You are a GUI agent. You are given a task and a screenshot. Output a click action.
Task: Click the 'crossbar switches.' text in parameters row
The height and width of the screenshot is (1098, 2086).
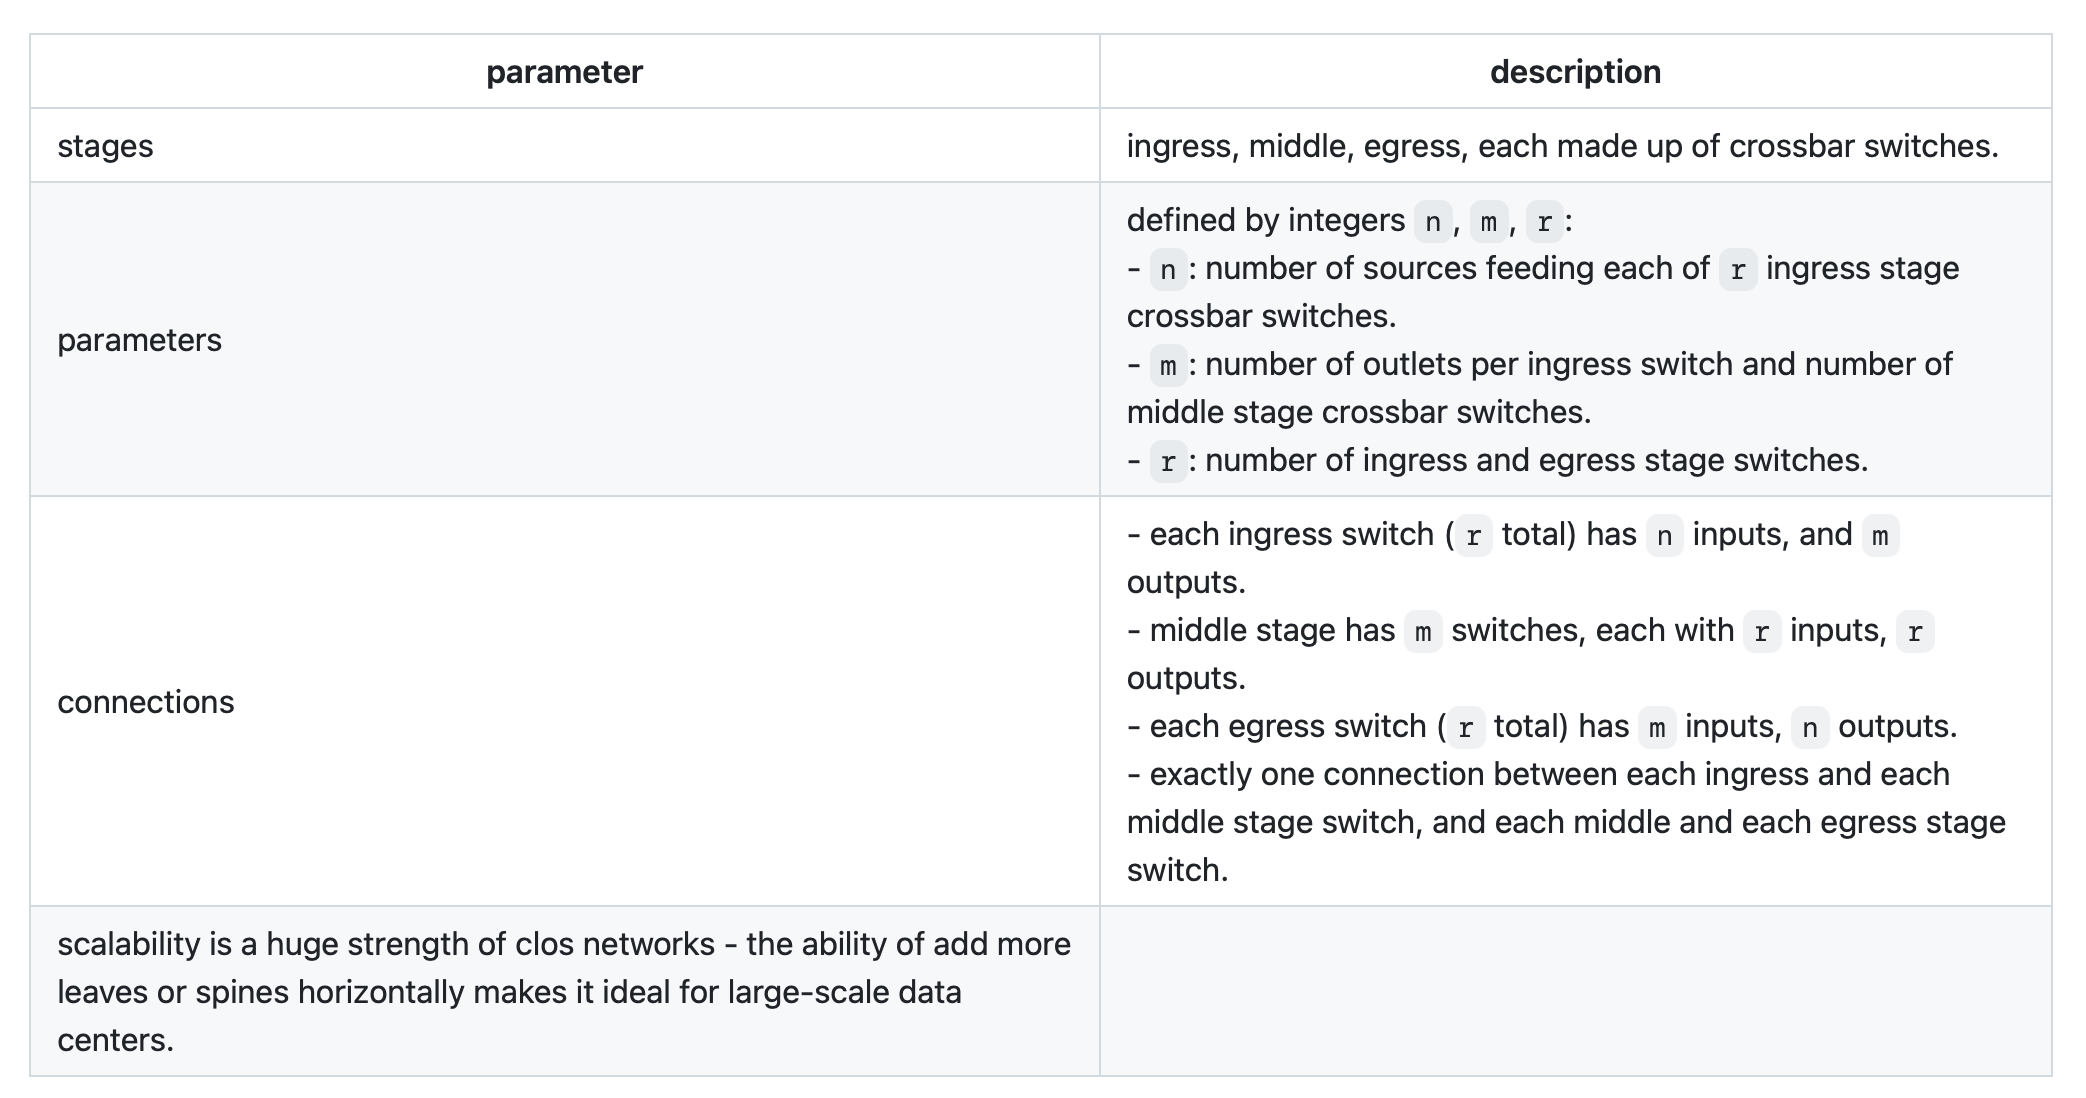(1261, 316)
